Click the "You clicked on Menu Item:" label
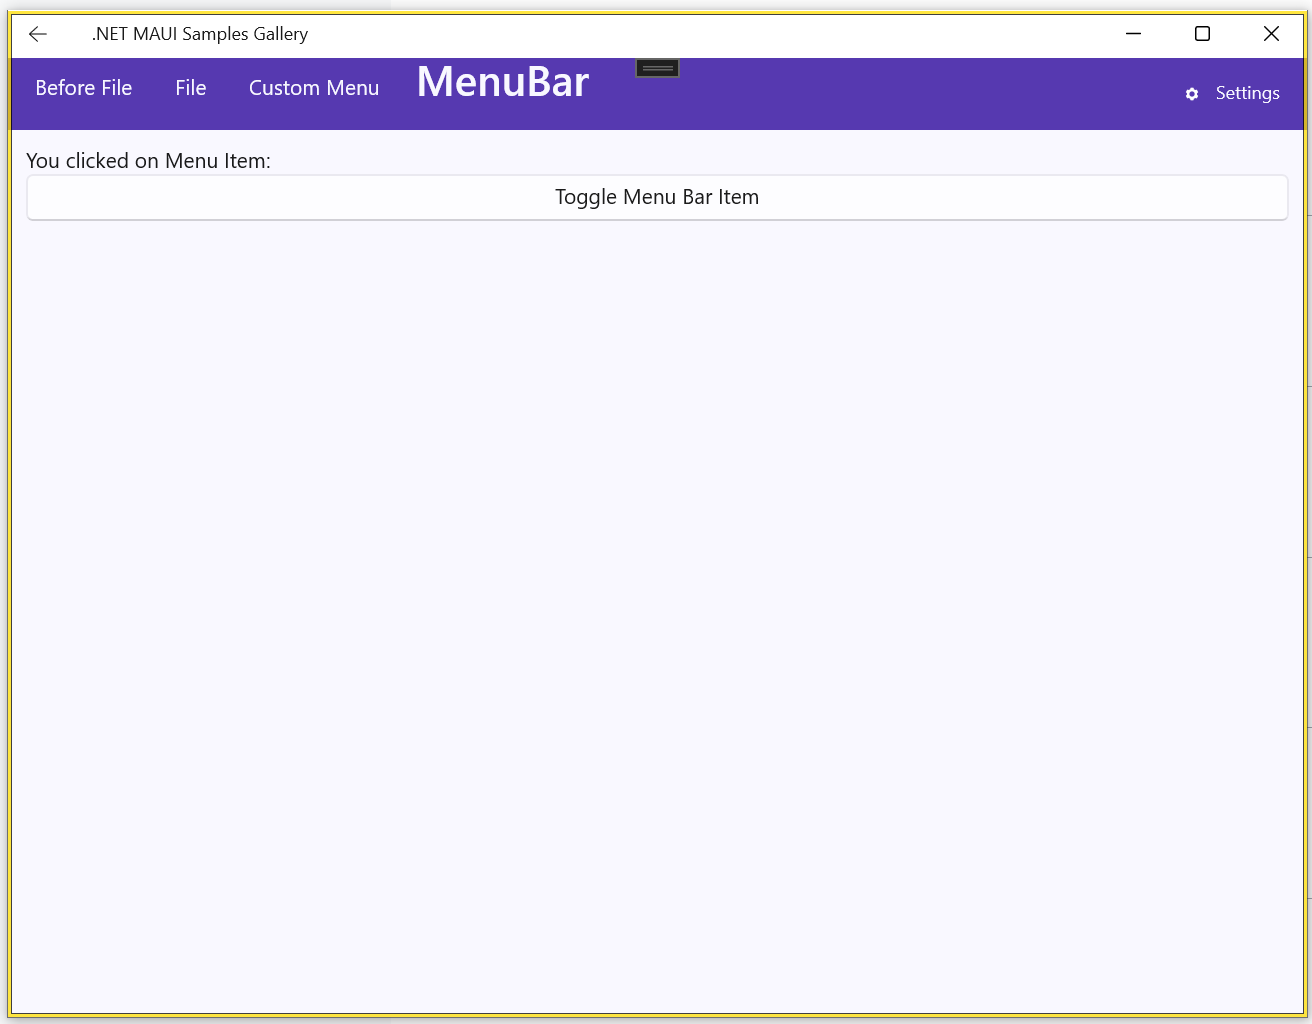The height and width of the screenshot is (1024, 1312). point(148,161)
